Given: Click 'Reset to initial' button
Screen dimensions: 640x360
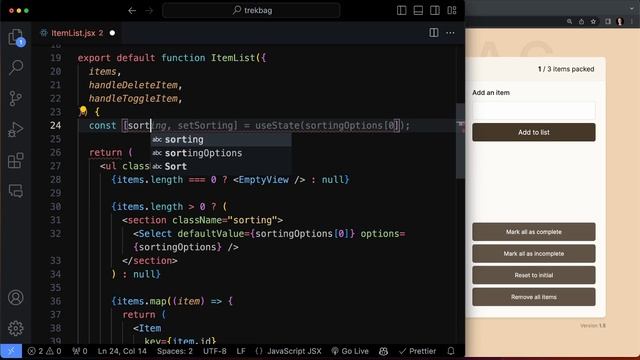Looking at the screenshot, I should (533, 275).
